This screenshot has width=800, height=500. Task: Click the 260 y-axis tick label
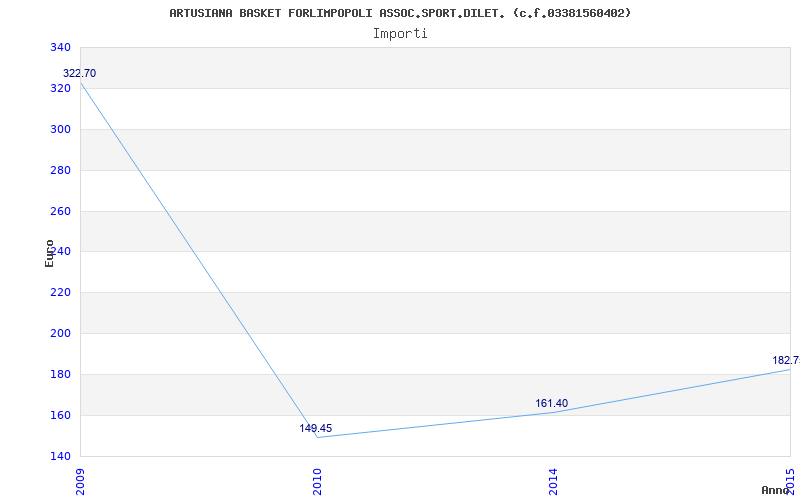(60, 211)
